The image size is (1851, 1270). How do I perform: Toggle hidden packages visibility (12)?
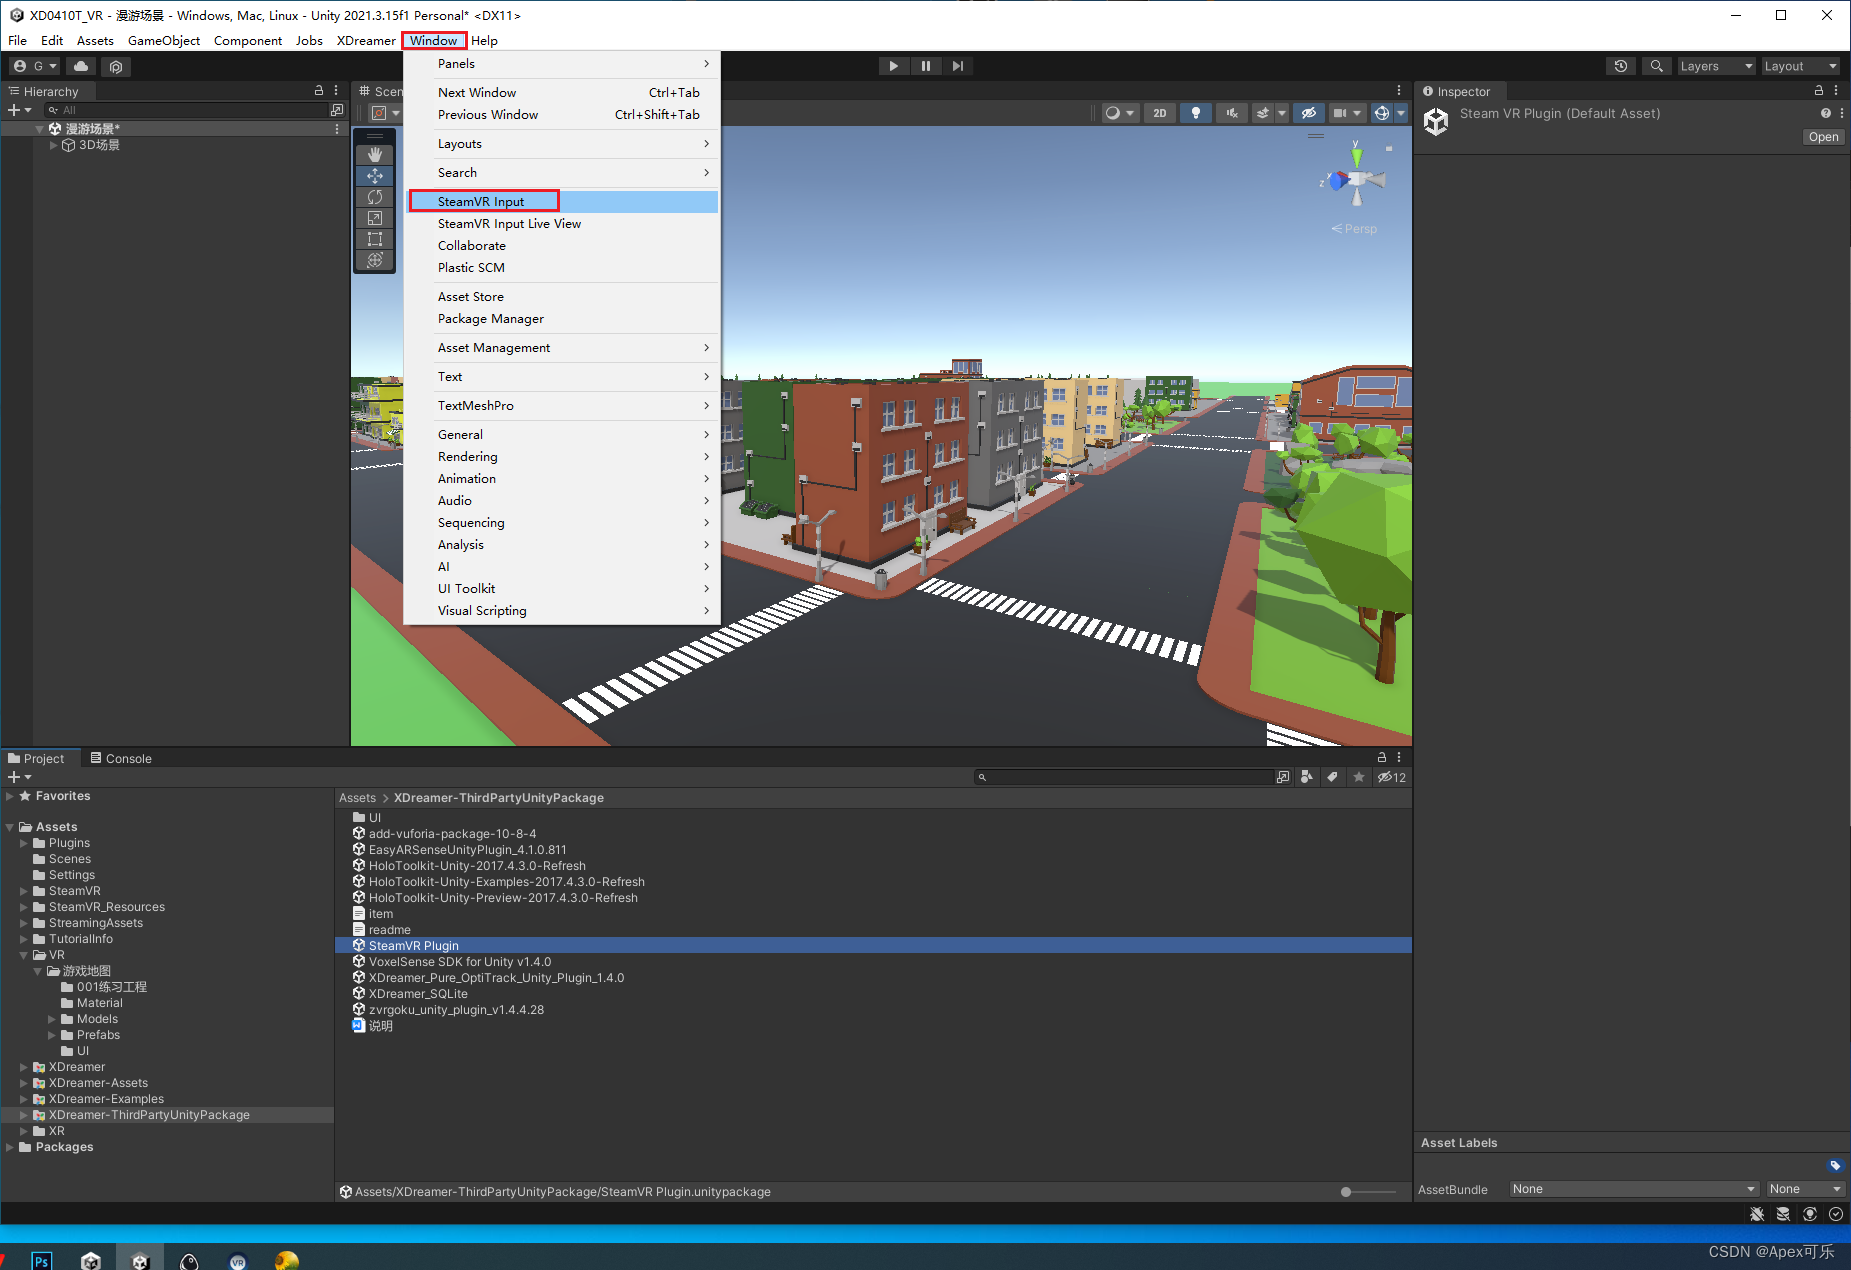(1391, 777)
